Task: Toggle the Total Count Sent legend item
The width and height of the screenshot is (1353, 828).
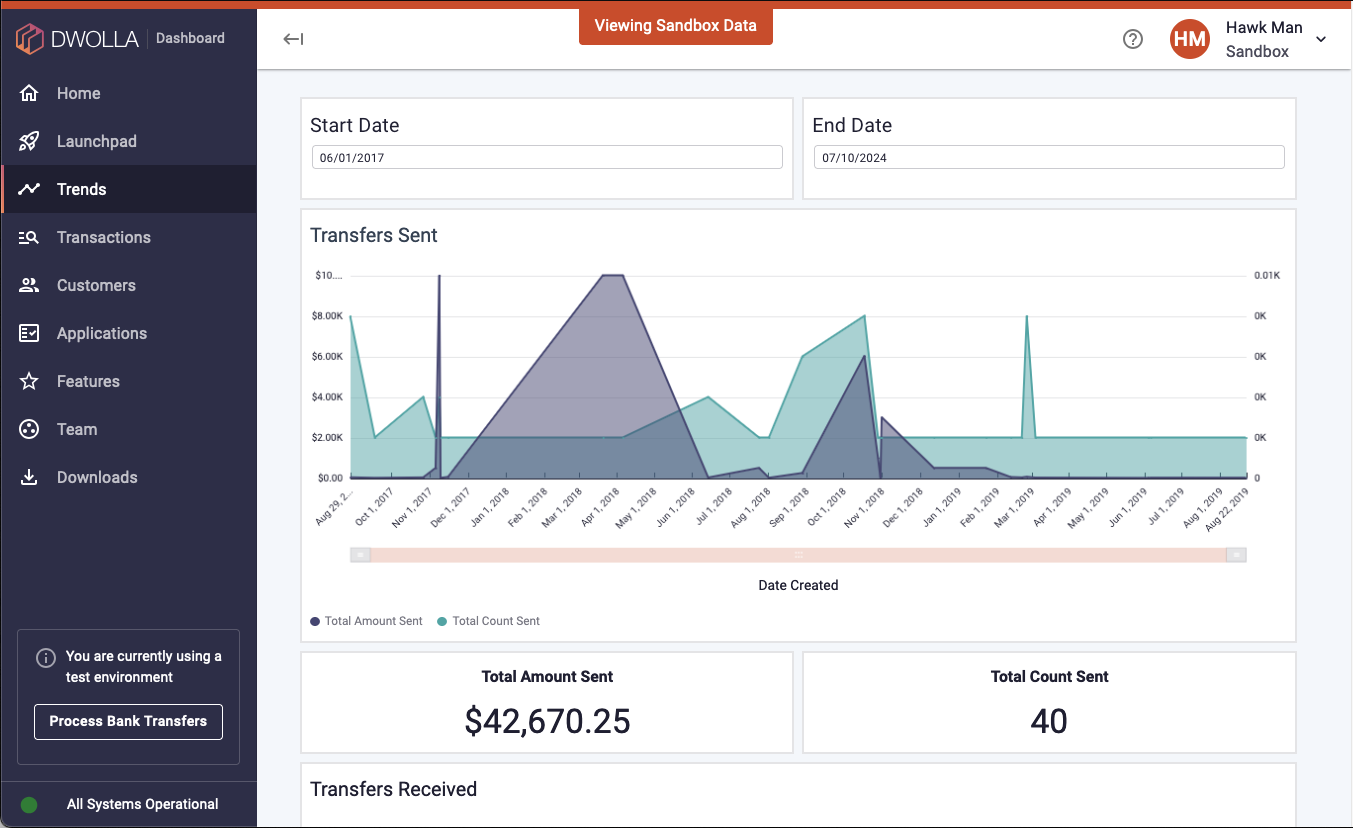Action: [488, 621]
